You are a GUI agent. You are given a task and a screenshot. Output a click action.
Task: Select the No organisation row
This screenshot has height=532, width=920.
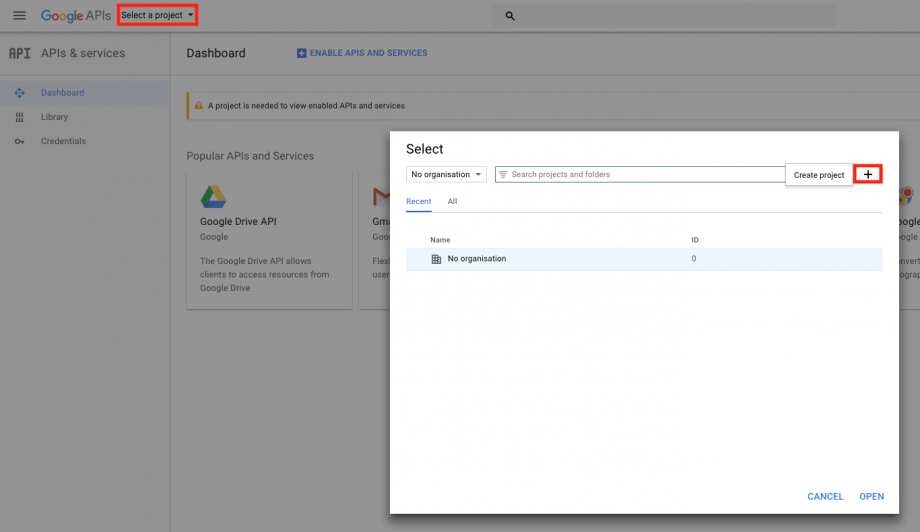[x=644, y=259]
